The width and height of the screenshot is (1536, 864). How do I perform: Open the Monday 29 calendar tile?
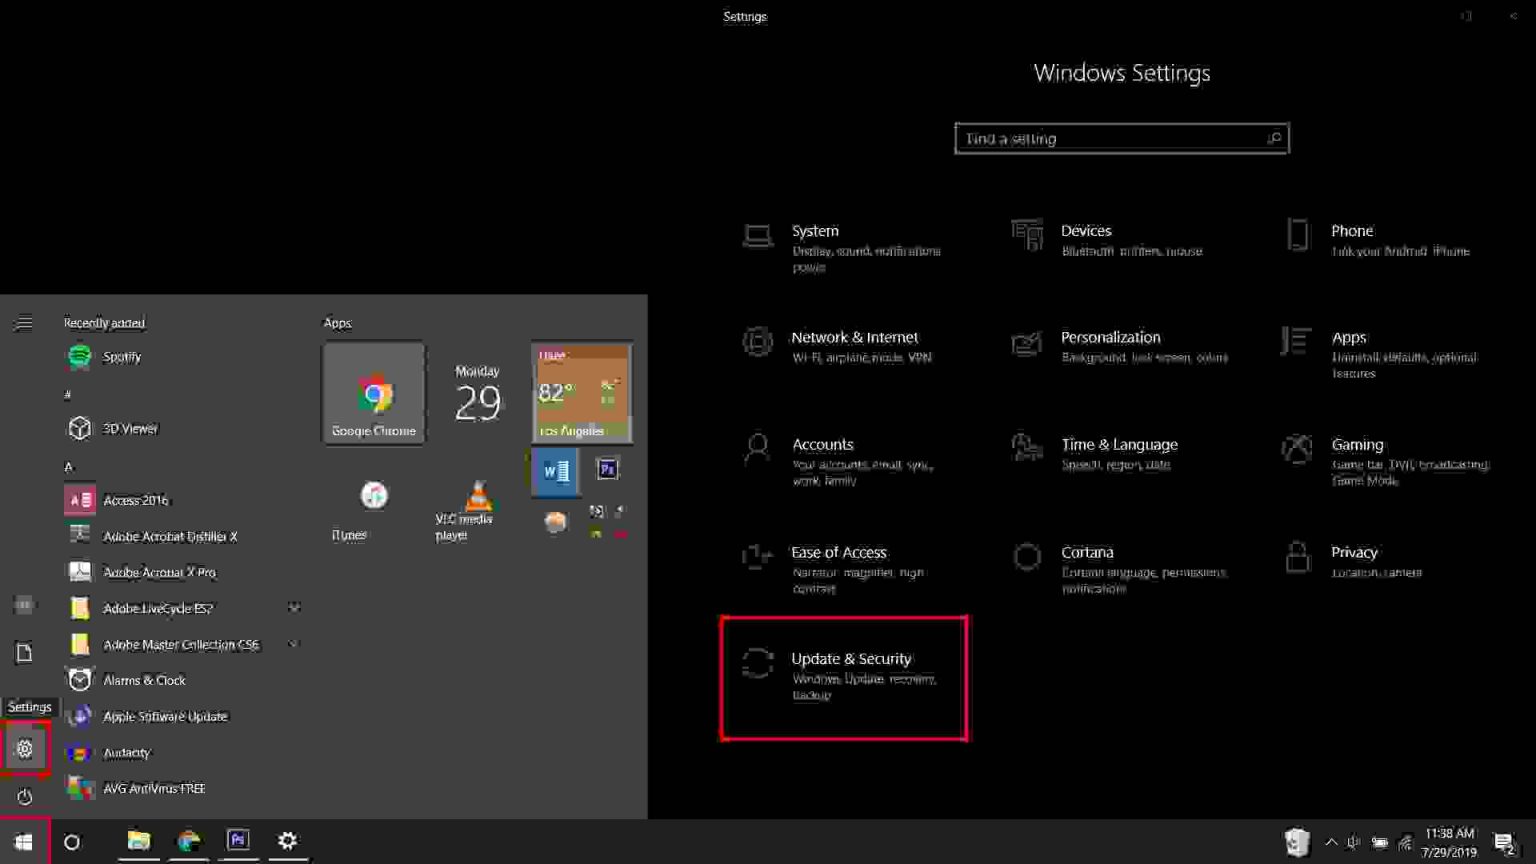tap(477, 394)
